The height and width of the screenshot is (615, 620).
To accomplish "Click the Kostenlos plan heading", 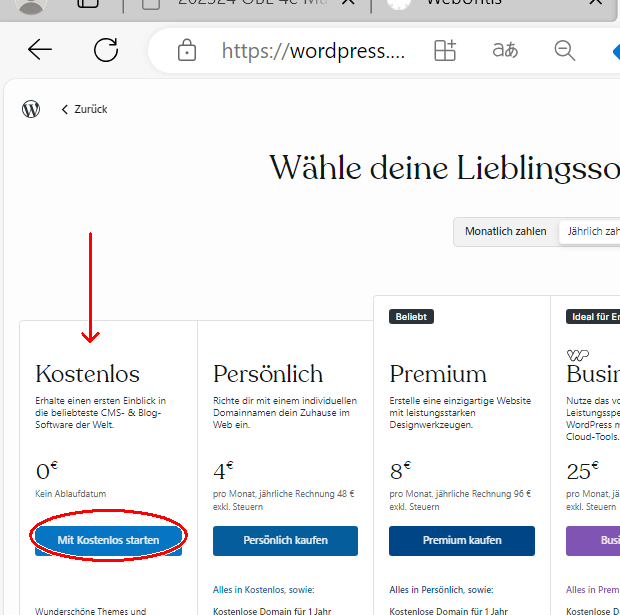I will tap(87, 374).
